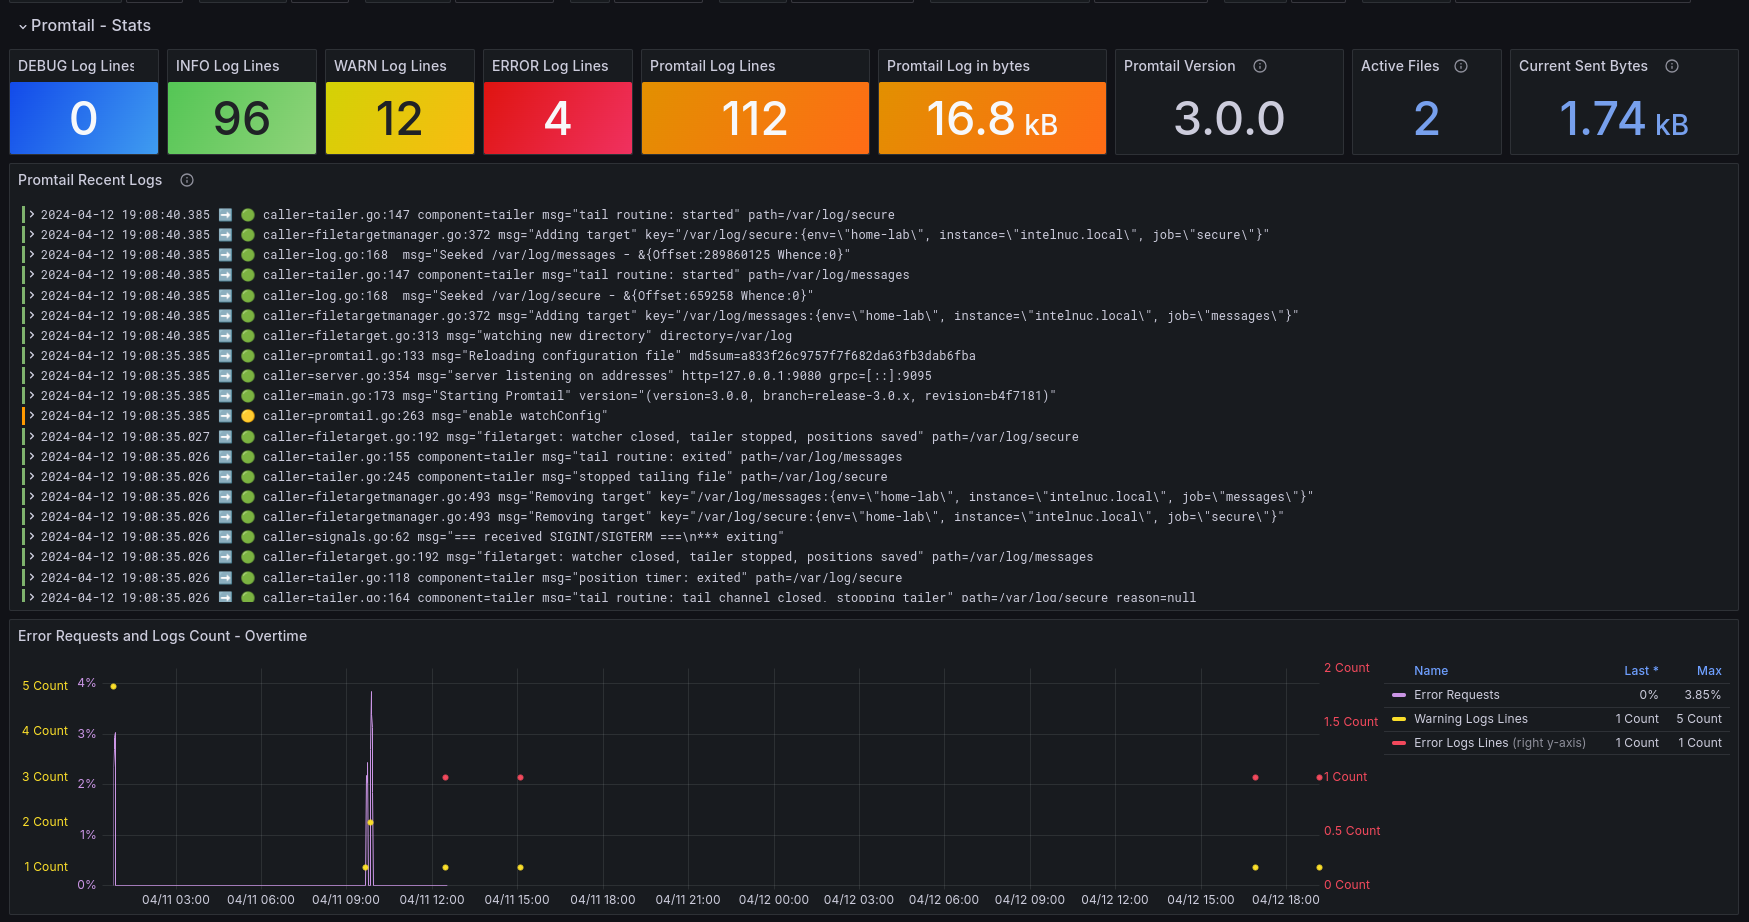This screenshot has height=922, width=1749.
Task: Sort legend by Max column
Action: click(1709, 671)
